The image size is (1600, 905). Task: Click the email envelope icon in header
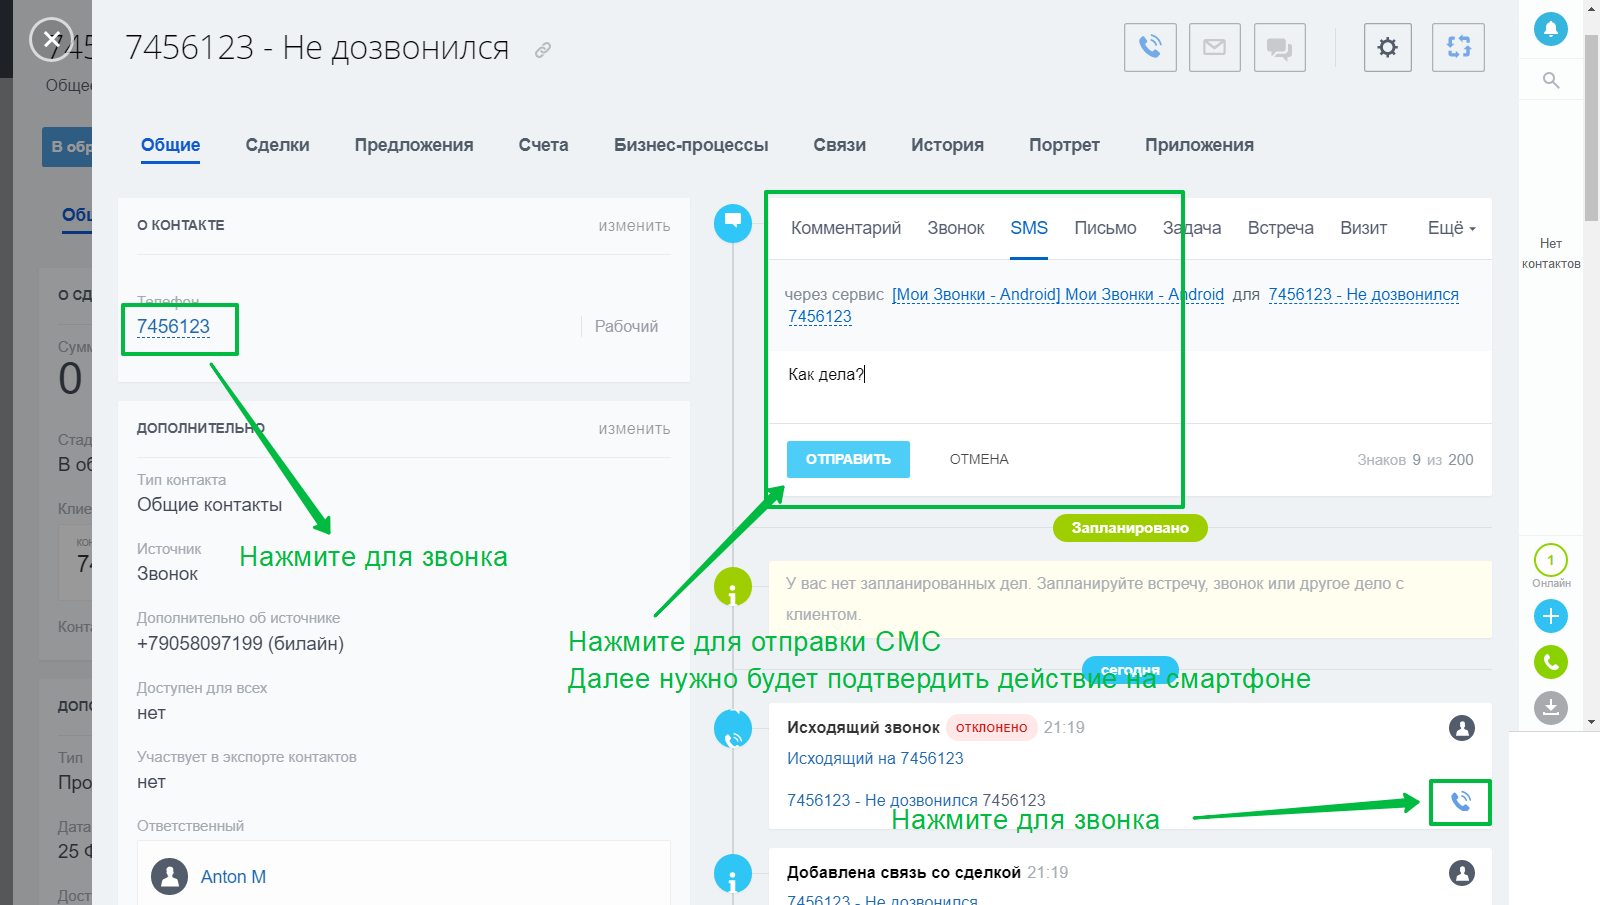pos(1214,47)
